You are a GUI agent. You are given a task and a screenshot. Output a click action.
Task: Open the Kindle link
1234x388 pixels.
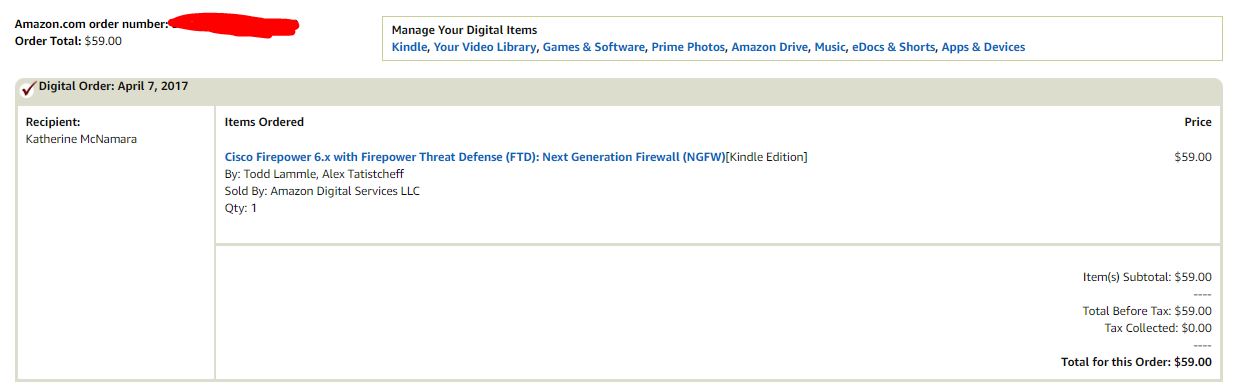pos(409,47)
